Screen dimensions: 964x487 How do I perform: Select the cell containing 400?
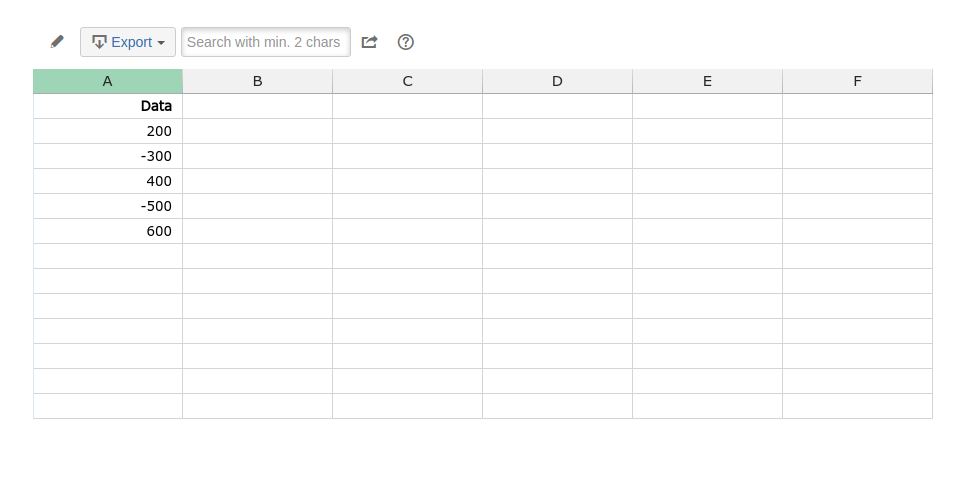click(108, 181)
